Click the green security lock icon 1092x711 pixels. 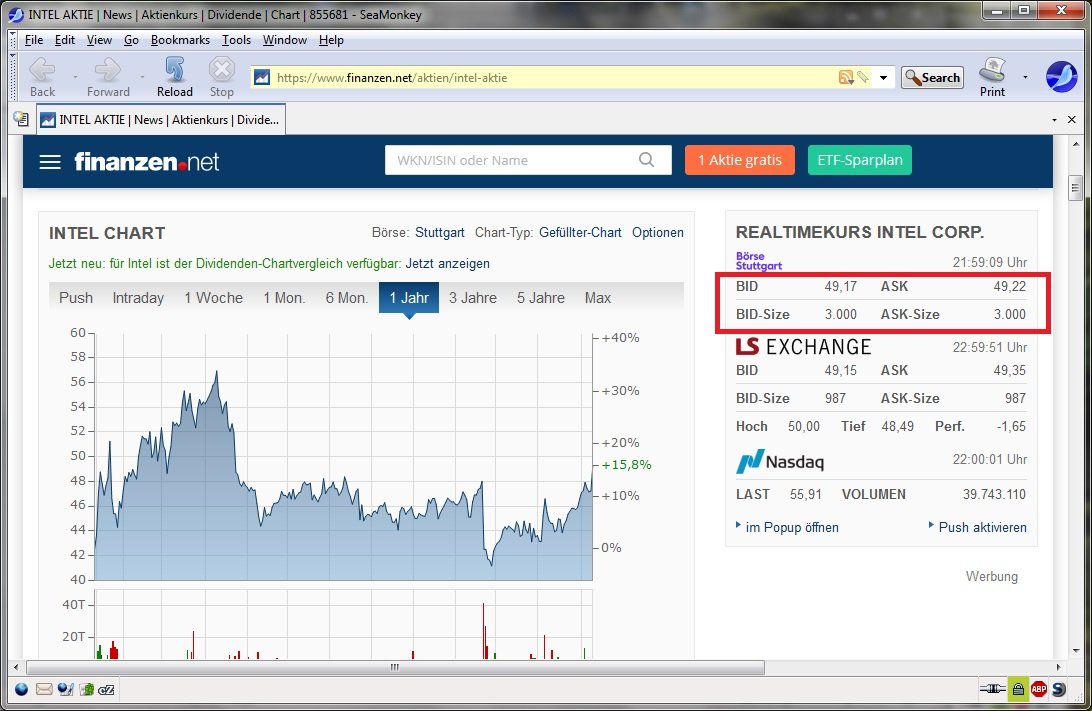point(1018,689)
